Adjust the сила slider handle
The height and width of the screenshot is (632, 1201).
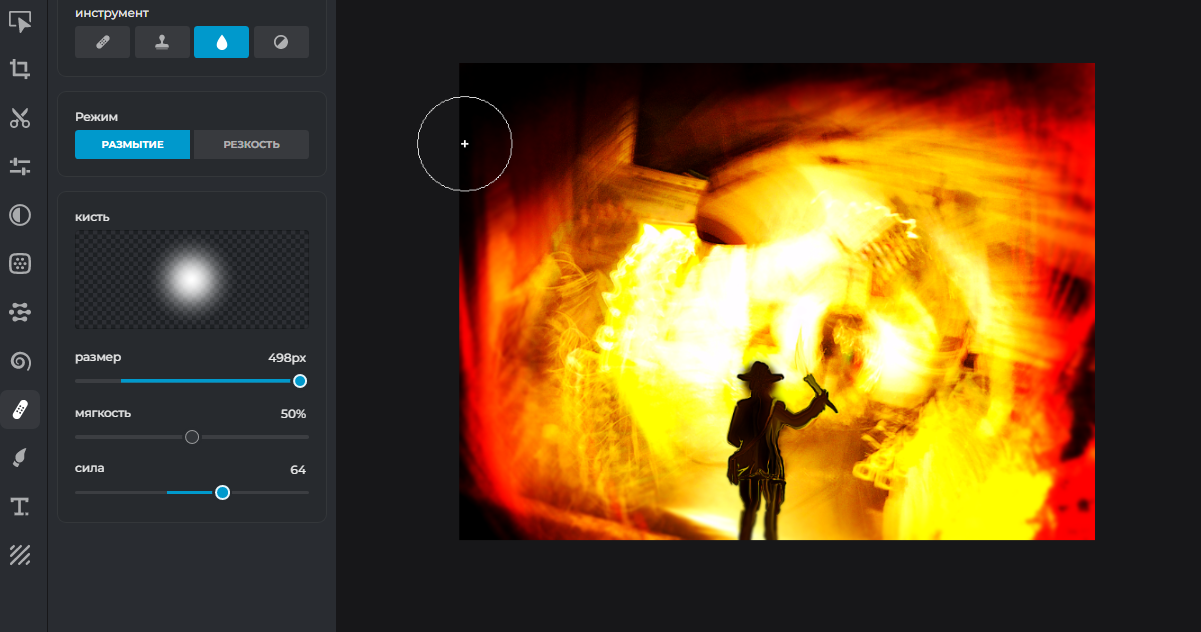(223, 492)
